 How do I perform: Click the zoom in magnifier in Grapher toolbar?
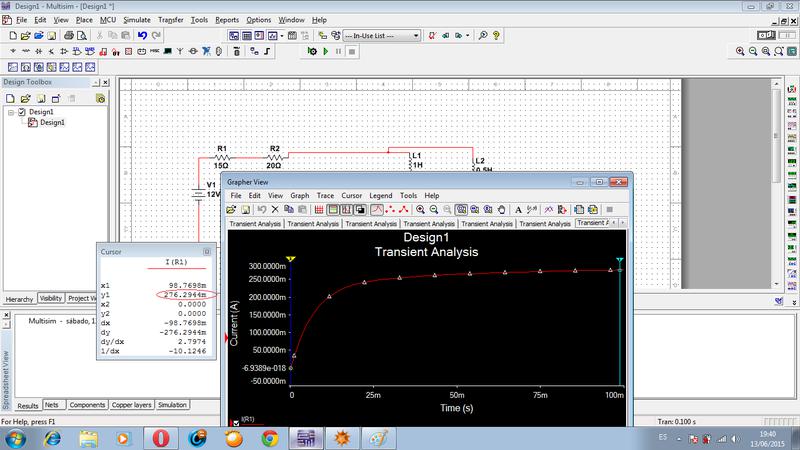420,210
